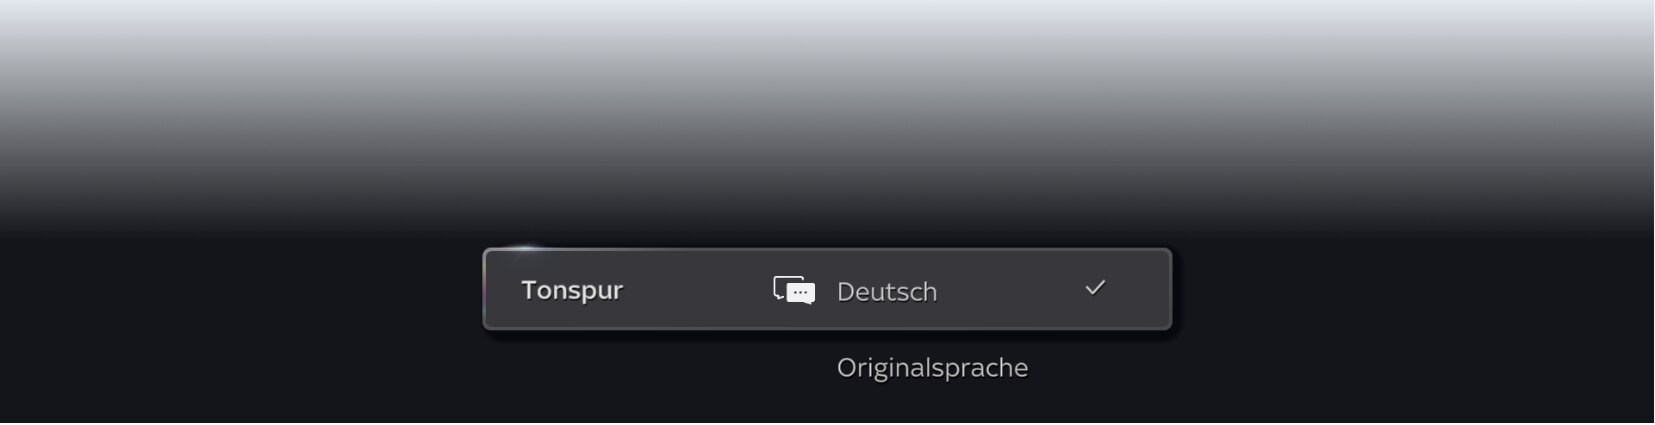Click the Tonspur label
Image resolution: width=1655 pixels, height=425 pixels.
[x=572, y=291]
